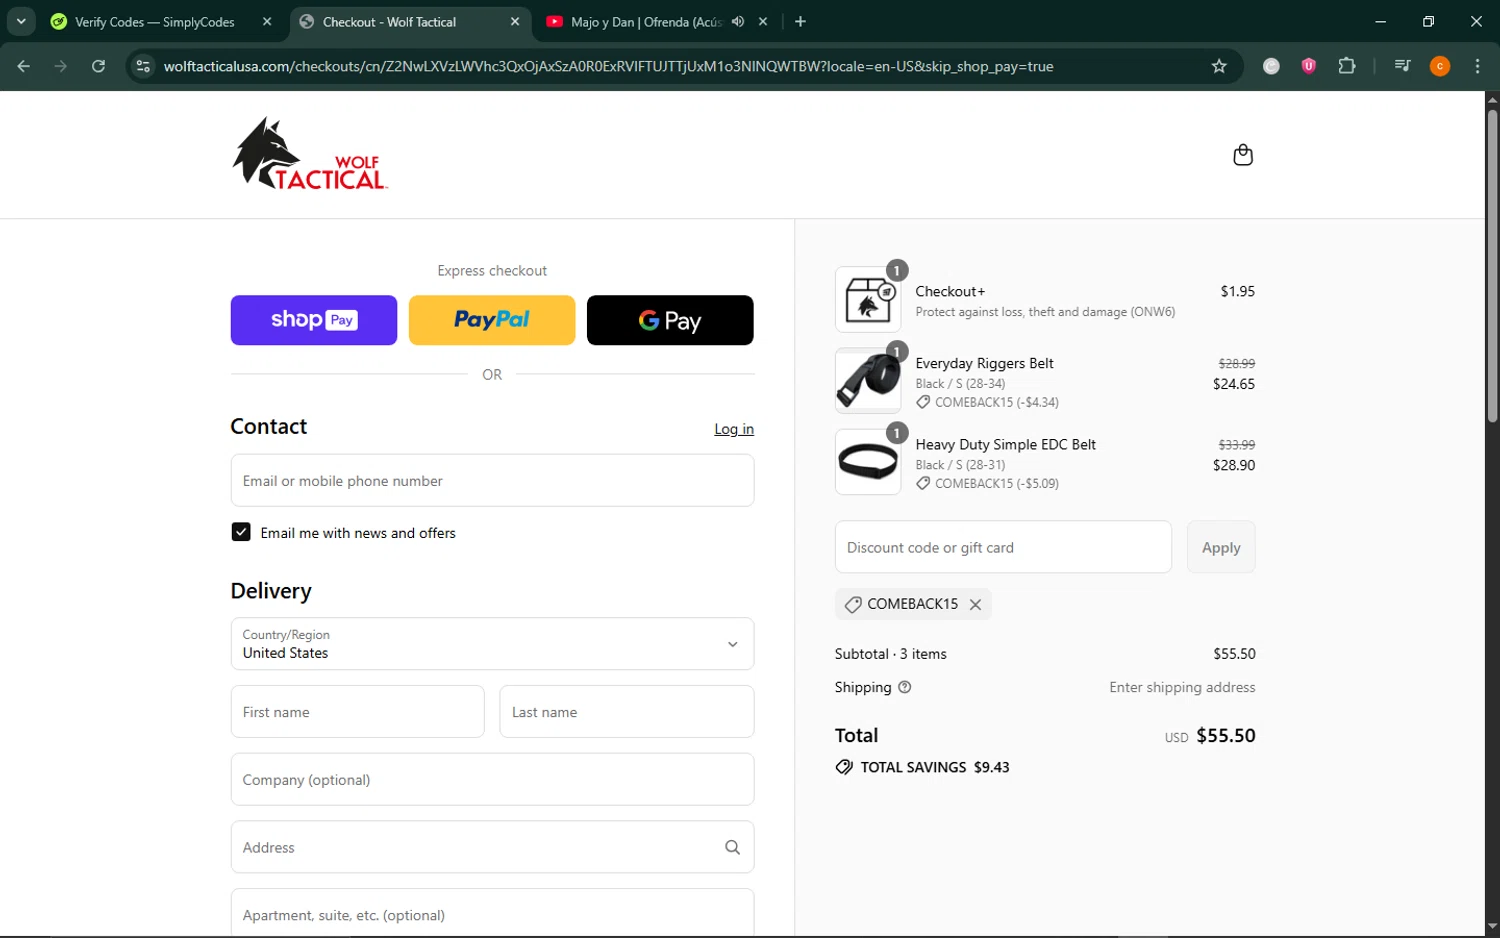Bookmark this page with the star icon

pyautogui.click(x=1219, y=66)
